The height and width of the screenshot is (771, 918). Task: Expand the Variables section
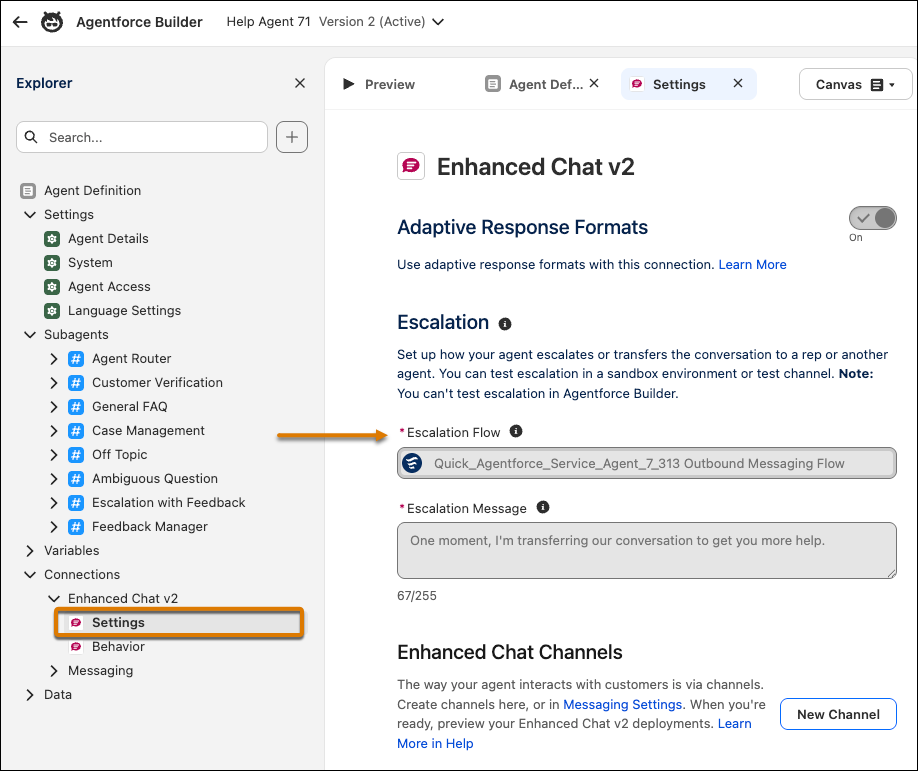pos(30,551)
